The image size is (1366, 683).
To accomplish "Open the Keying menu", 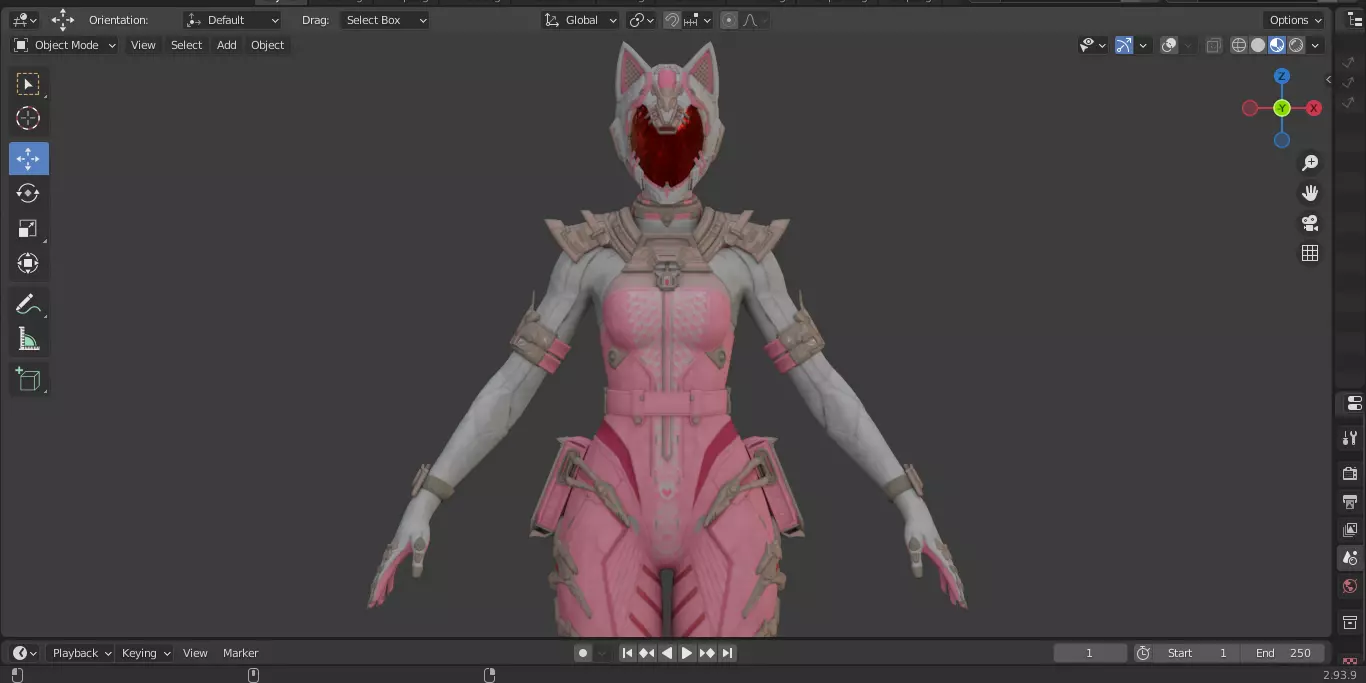I will pos(146,653).
